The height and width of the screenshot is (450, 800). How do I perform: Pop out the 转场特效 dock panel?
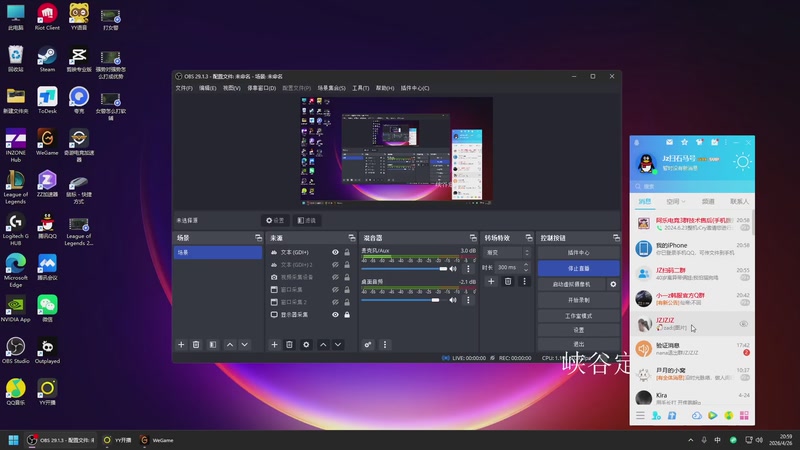529,238
